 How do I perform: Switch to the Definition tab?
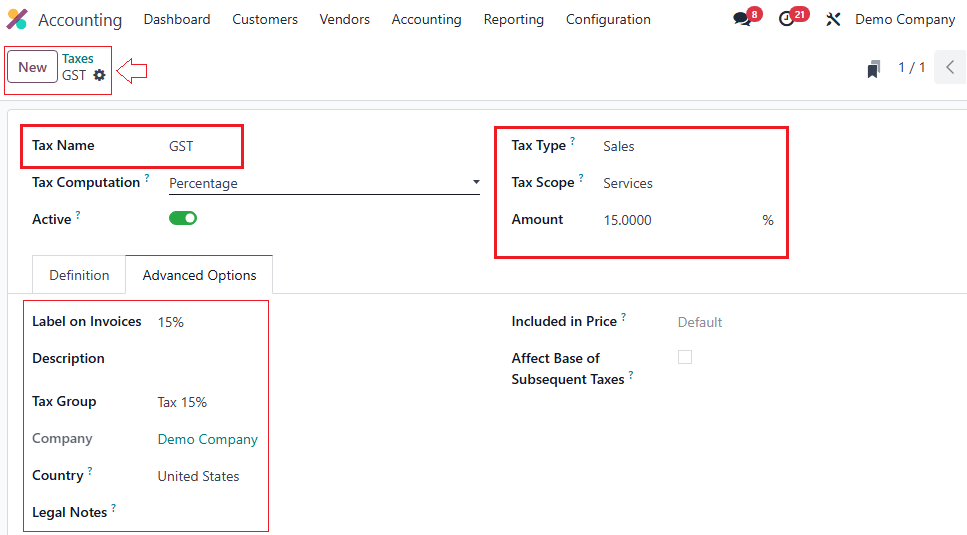(79, 275)
